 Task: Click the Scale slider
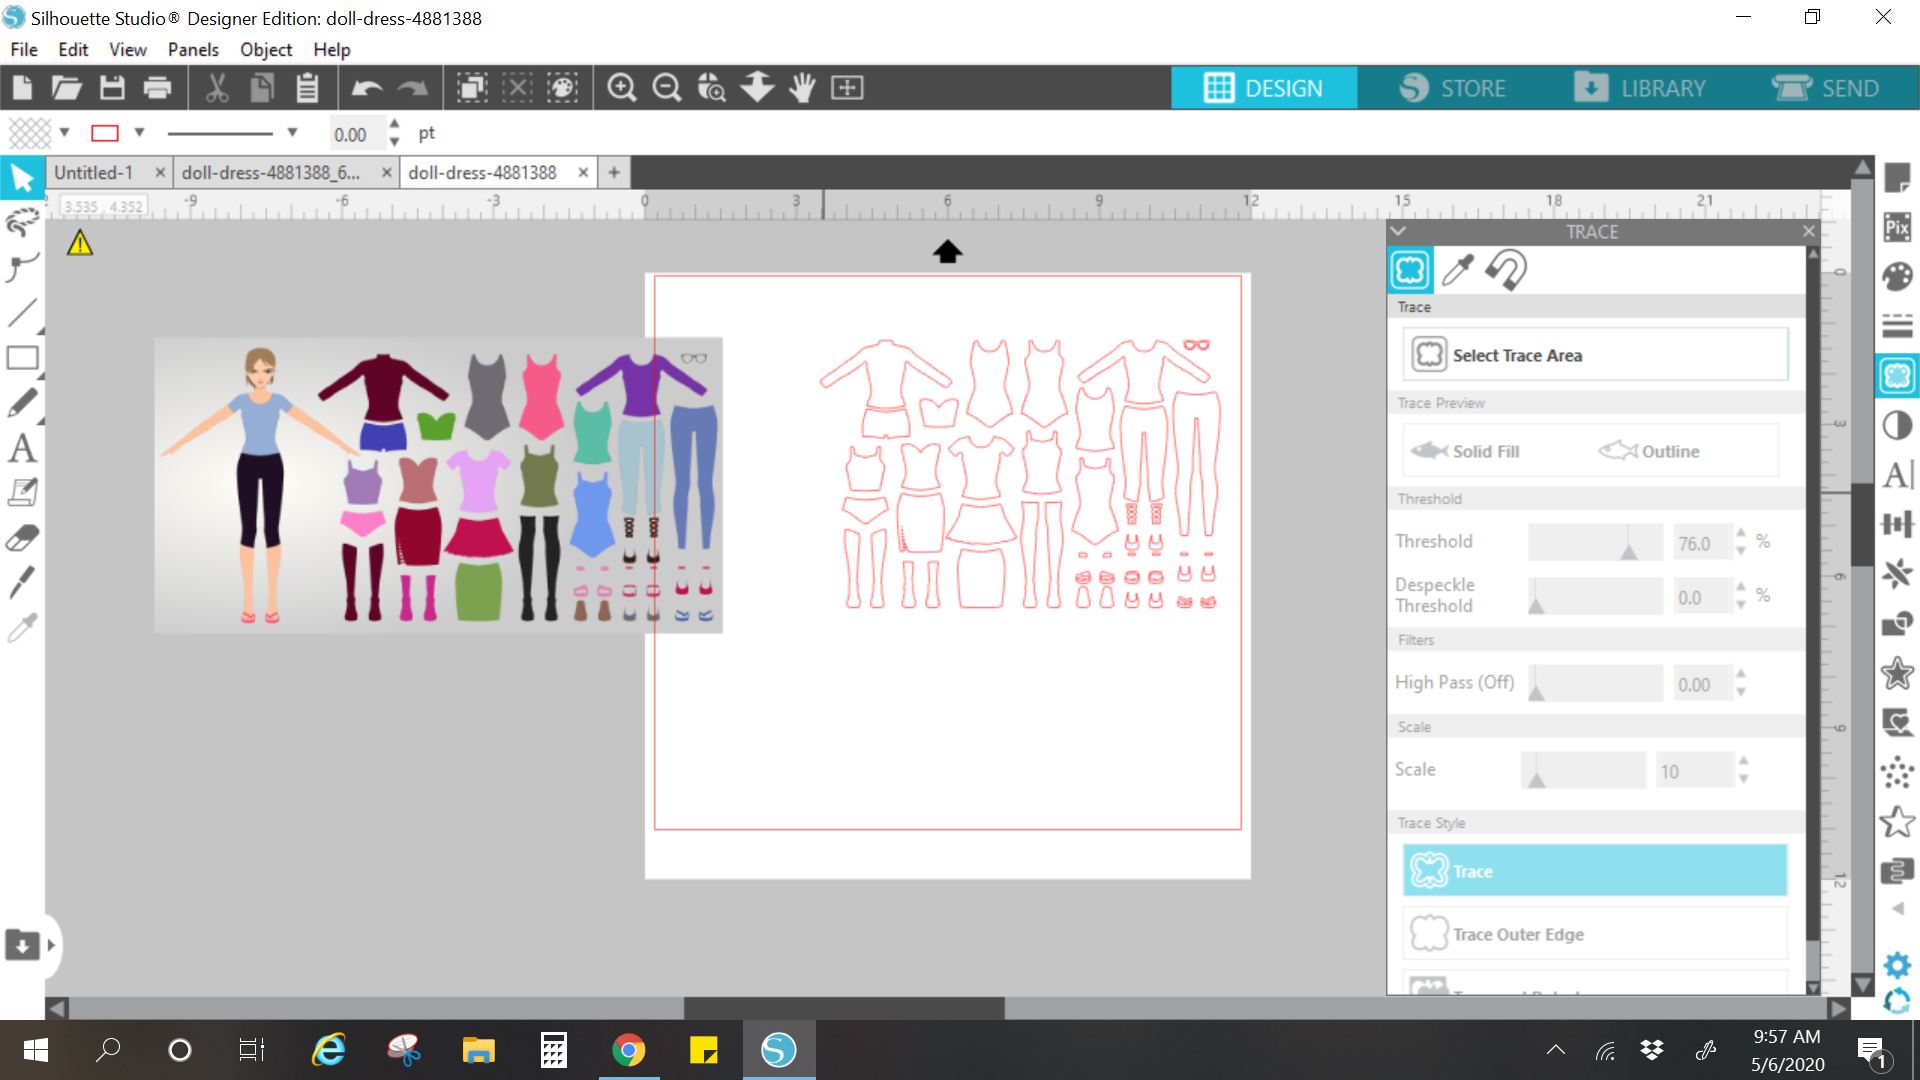pyautogui.click(x=1584, y=770)
